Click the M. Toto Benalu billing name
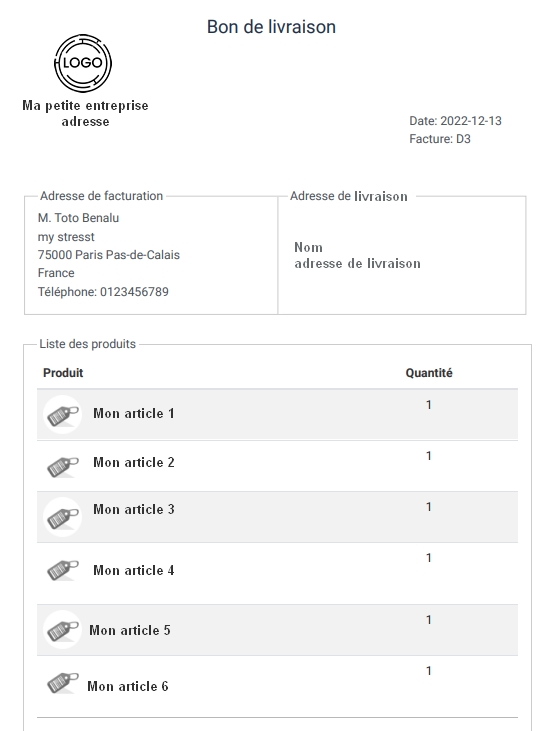The width and height of the screenshot is (554, 731). click(x=78, y=218)
